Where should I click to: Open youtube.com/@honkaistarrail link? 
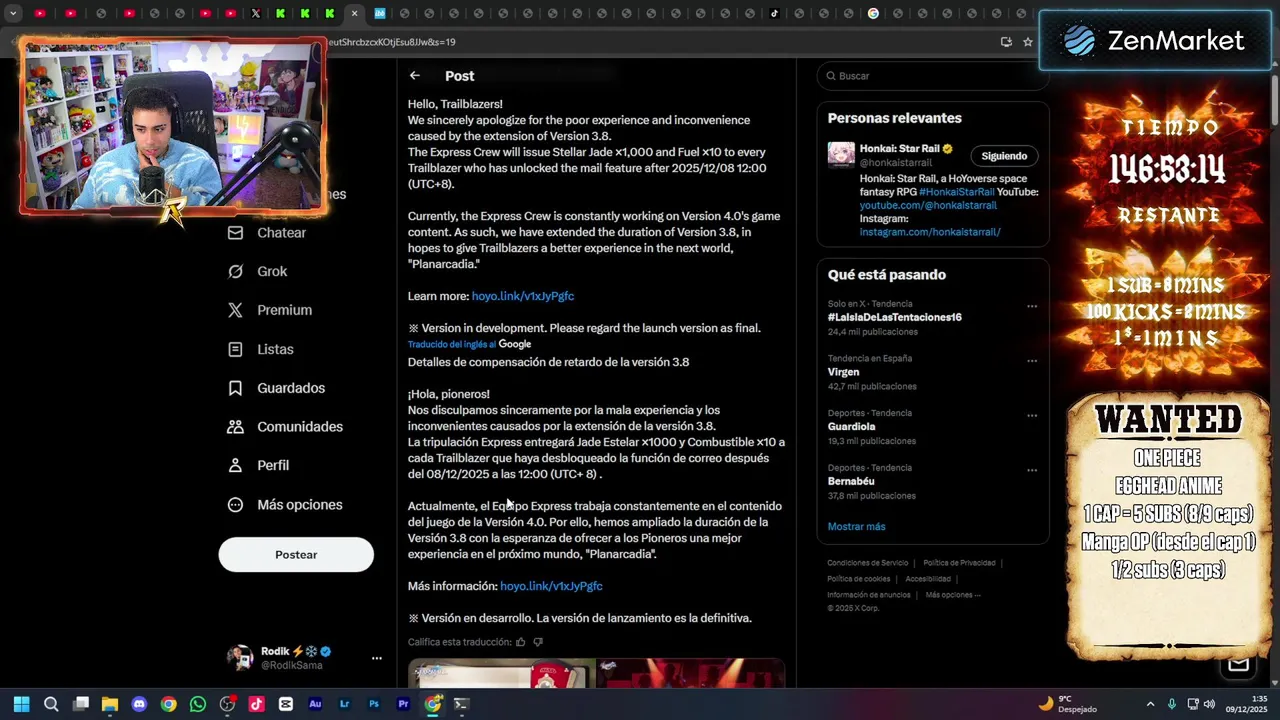pyautogui.click(x=928, y=205)
